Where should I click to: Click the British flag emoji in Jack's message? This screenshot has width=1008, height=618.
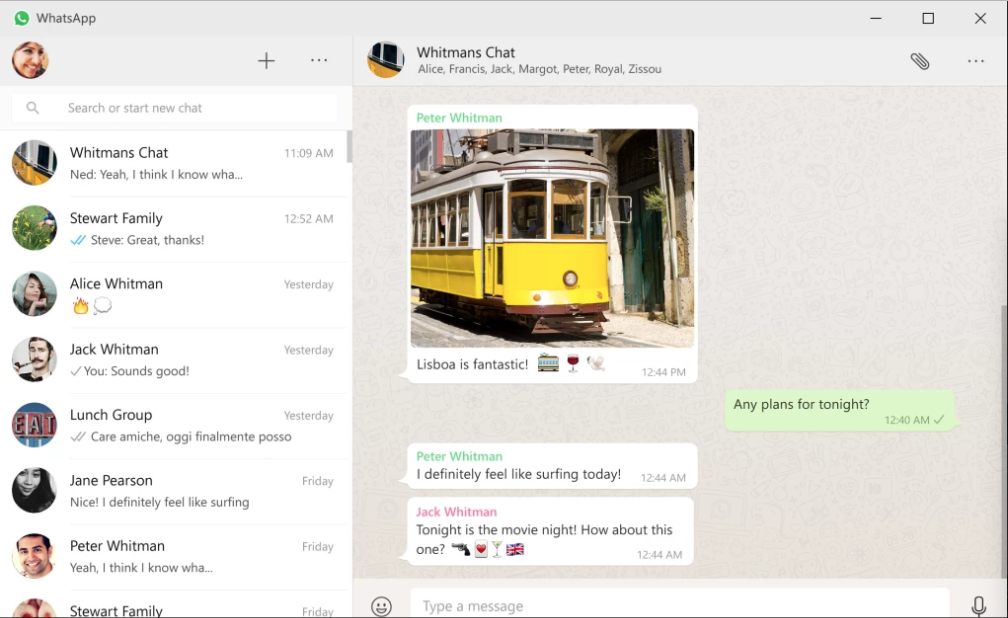click(x=516, y=549)
